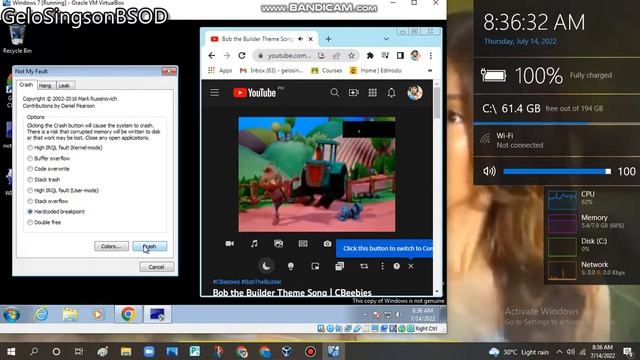This screenshot has height=360, width=640.
Task: Open the Colors... dialog button
Action: 111,247
